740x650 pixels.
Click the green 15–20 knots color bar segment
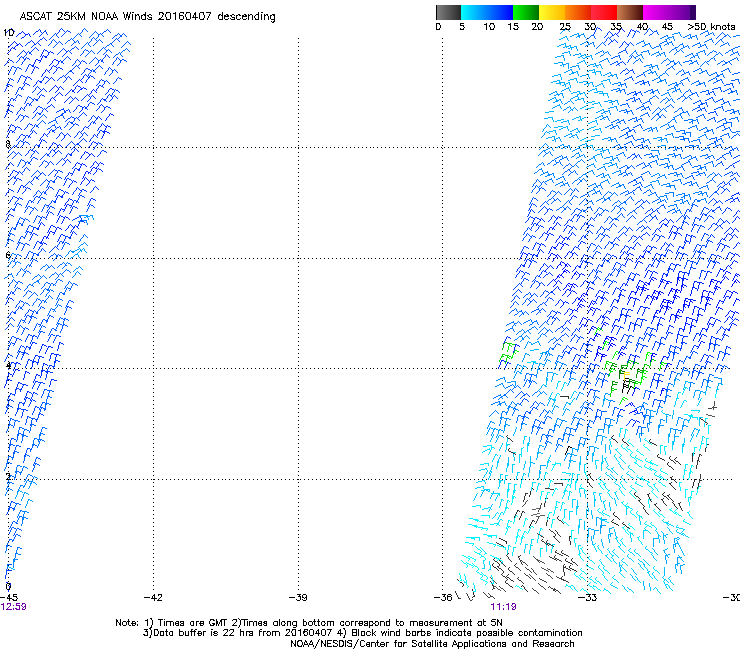[526, 12]
